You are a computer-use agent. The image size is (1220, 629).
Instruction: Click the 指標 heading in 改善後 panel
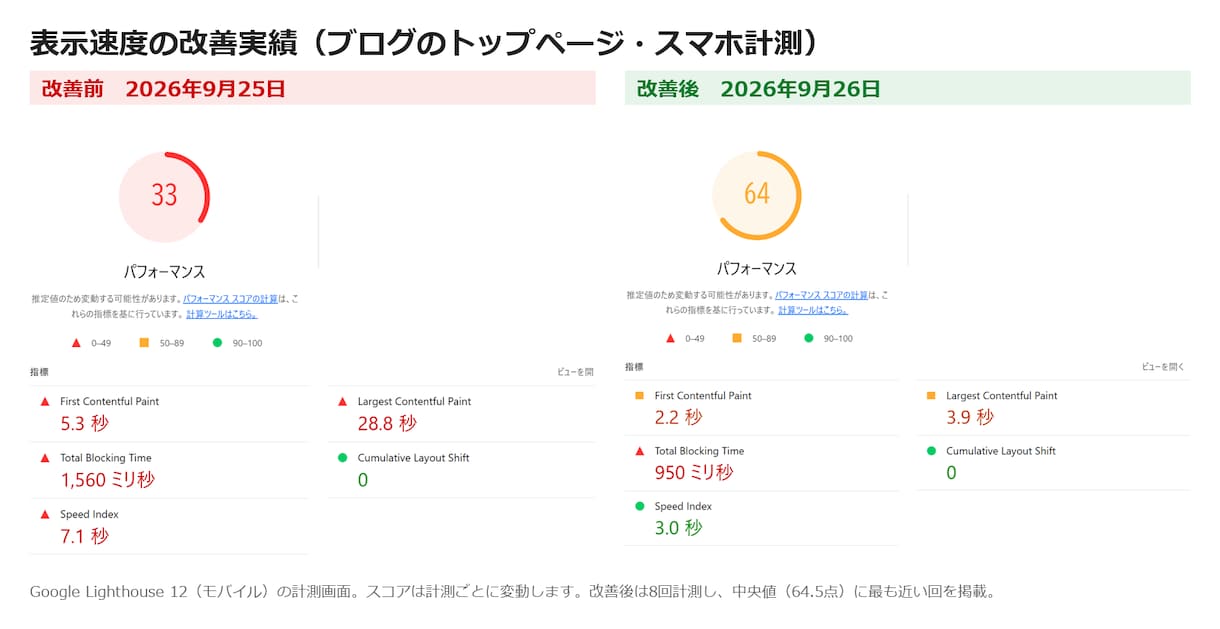click(634, 367)
